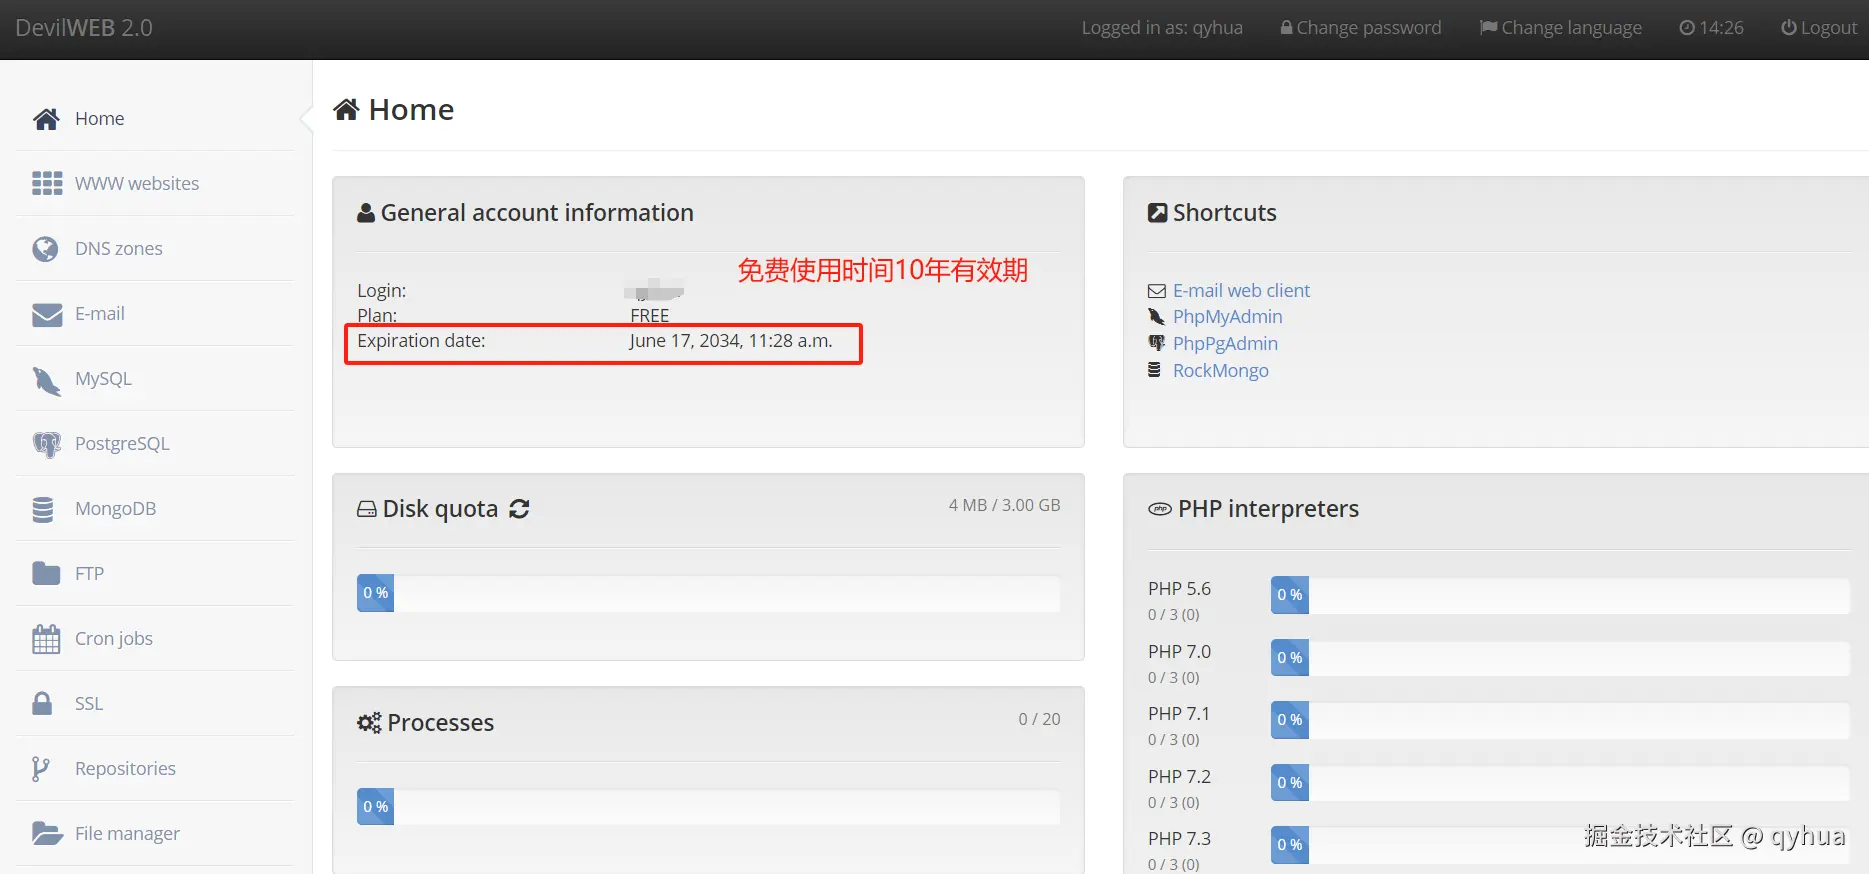Click the PHP 7.1 usage progress bar

coord(1560,720)
